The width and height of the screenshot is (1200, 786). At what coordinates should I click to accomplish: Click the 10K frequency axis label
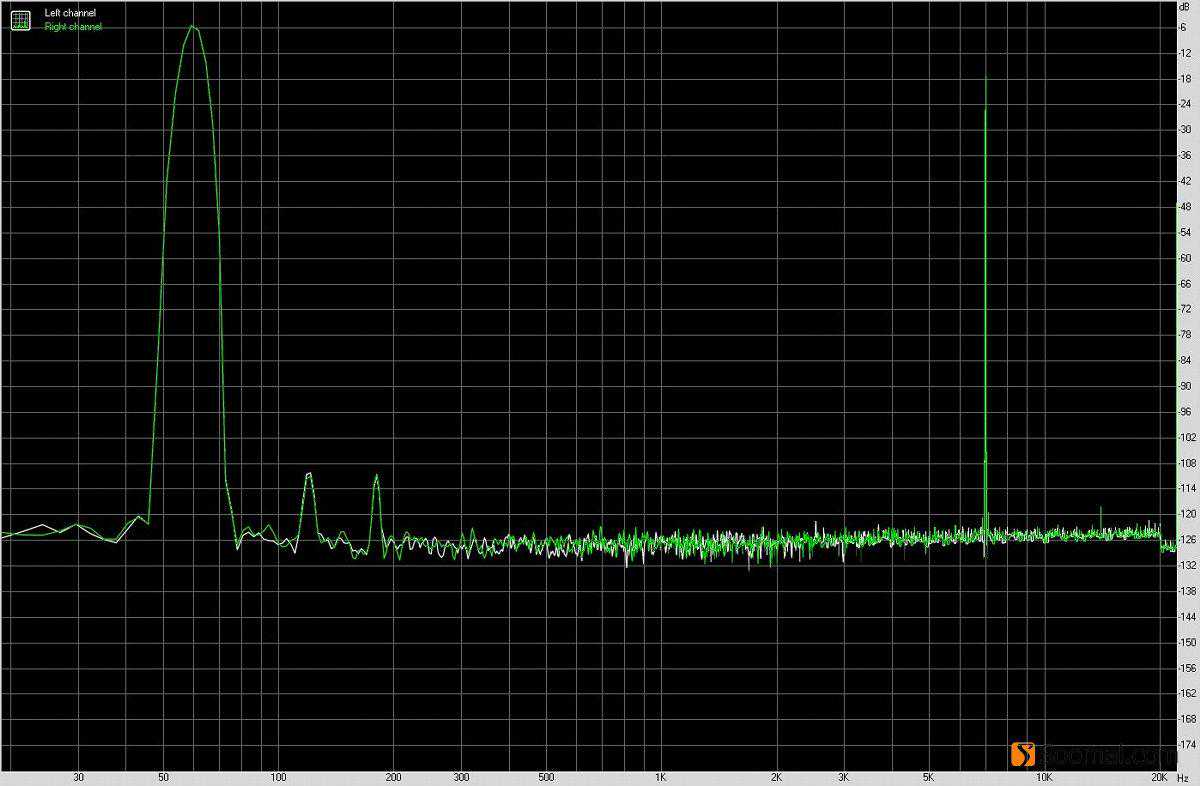1043,777
